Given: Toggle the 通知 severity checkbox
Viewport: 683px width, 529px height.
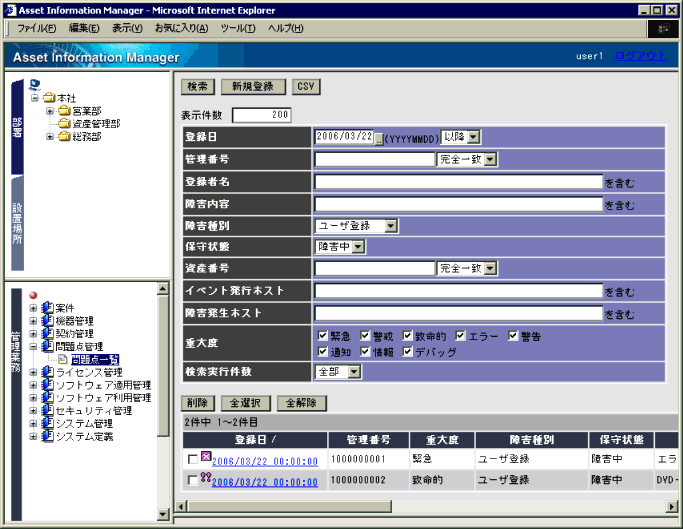Looking at the screenshot, I should (322, 351).
